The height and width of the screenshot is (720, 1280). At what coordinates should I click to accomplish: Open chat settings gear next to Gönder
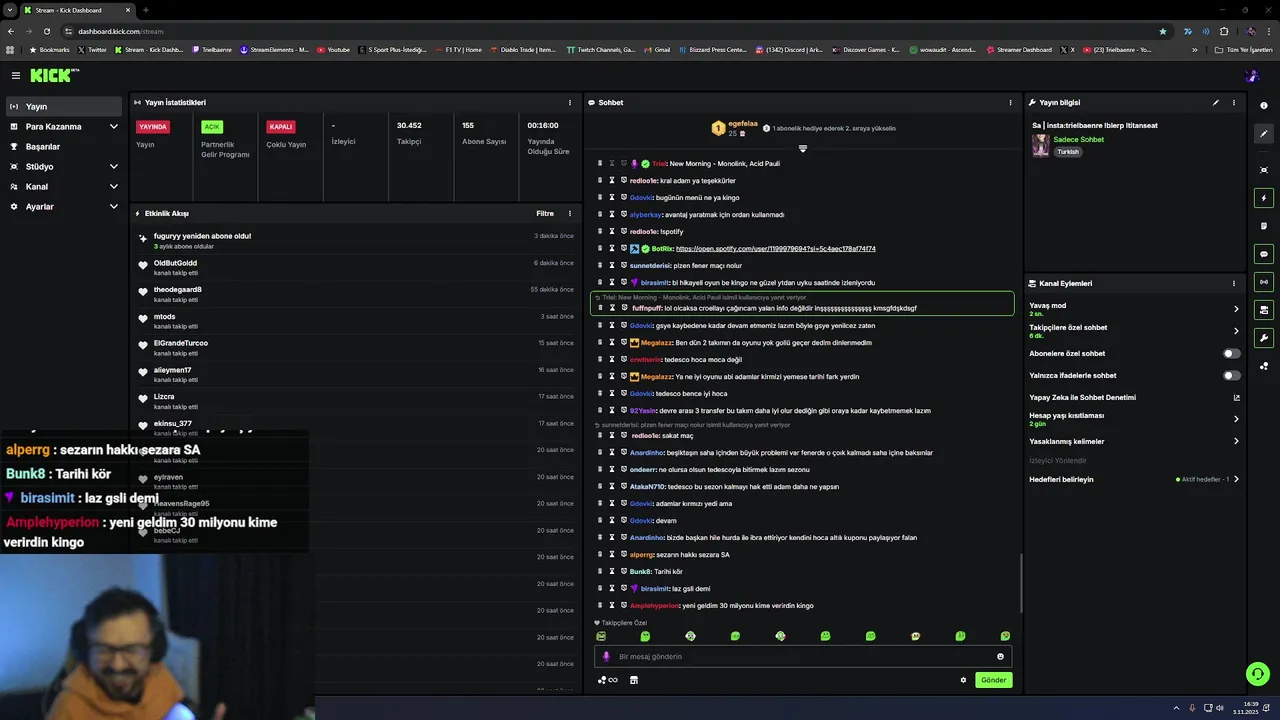coord(963,680)
